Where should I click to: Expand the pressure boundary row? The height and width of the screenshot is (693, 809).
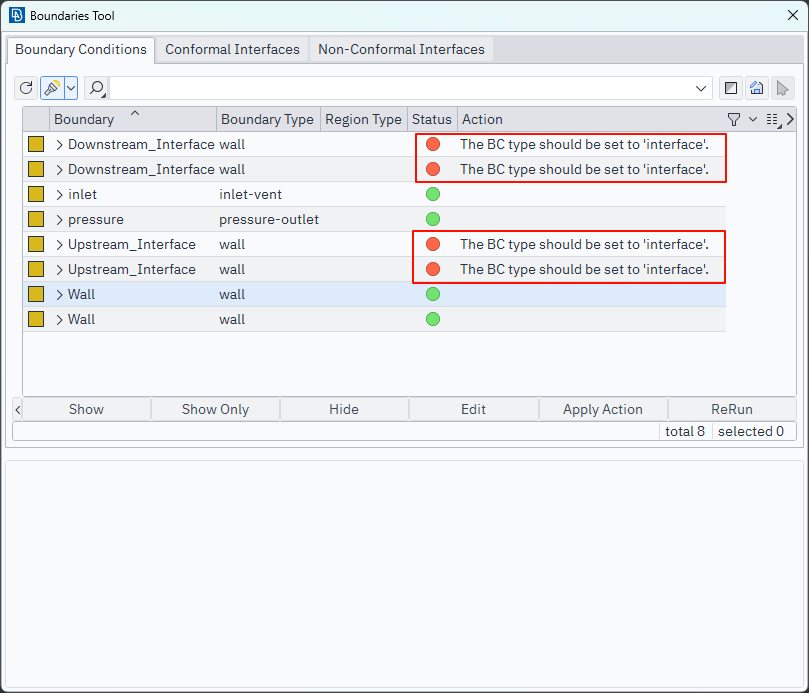pos(60,219)
